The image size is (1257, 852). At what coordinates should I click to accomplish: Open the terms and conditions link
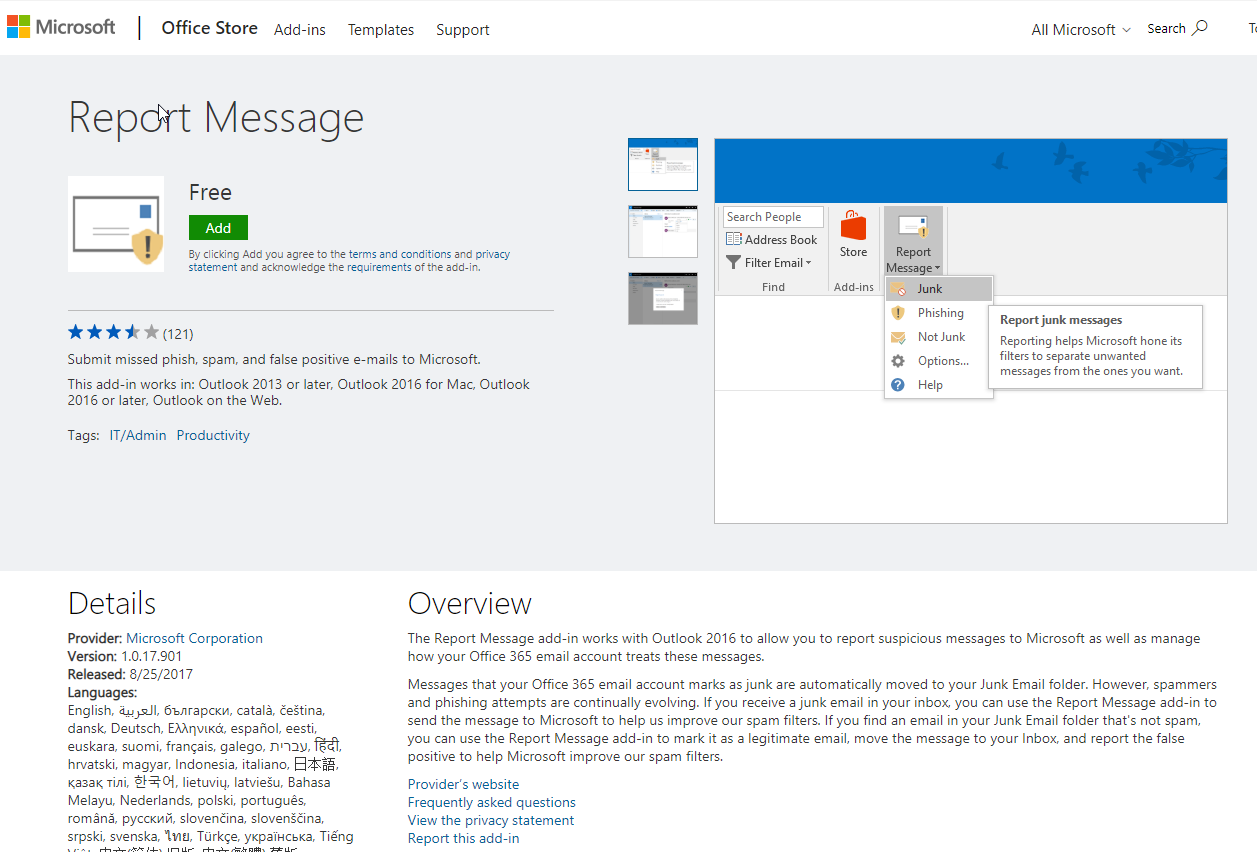400,254
